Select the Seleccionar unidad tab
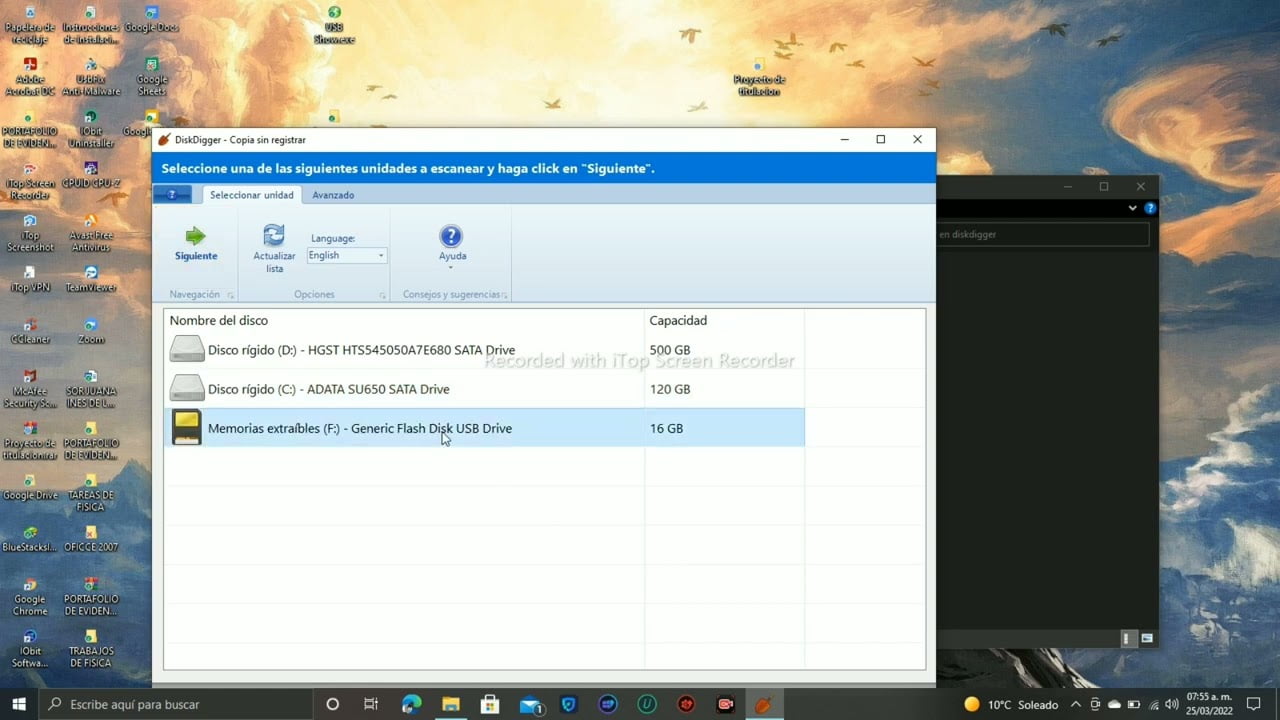The height and width of the screenshot is (720, 1280). tap(252, 195)
